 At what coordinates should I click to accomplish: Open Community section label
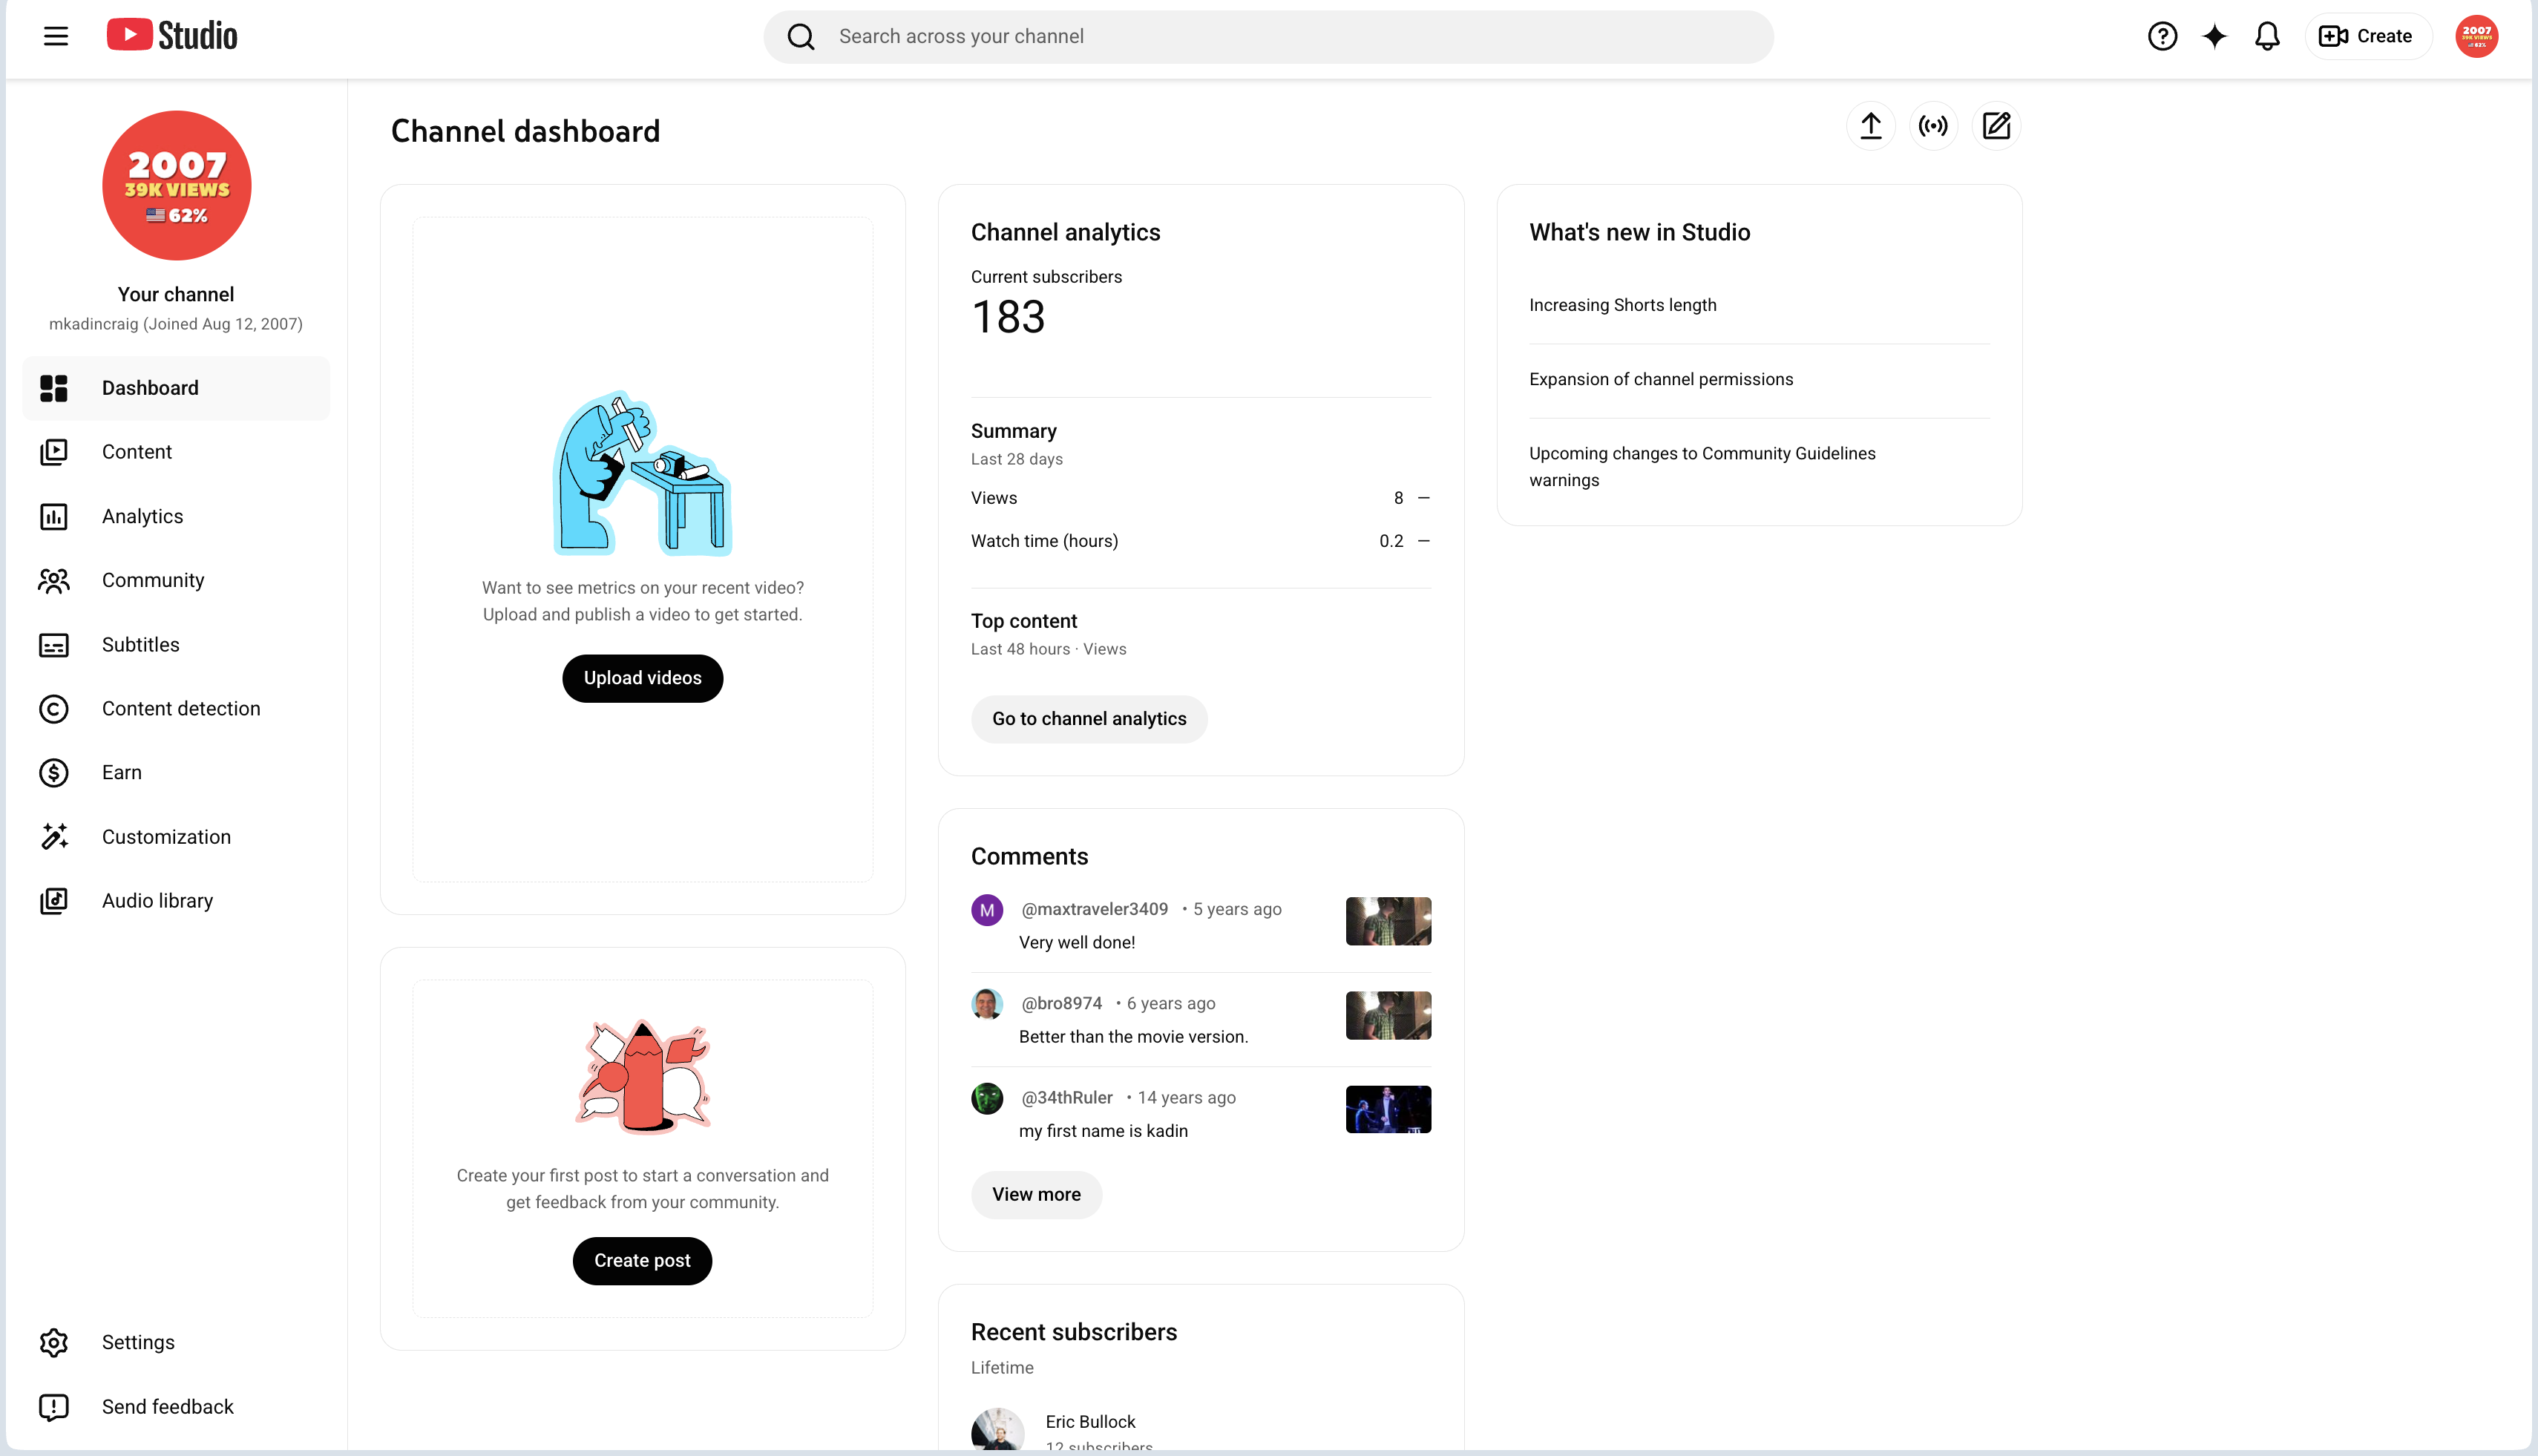(x=153, y=580)
